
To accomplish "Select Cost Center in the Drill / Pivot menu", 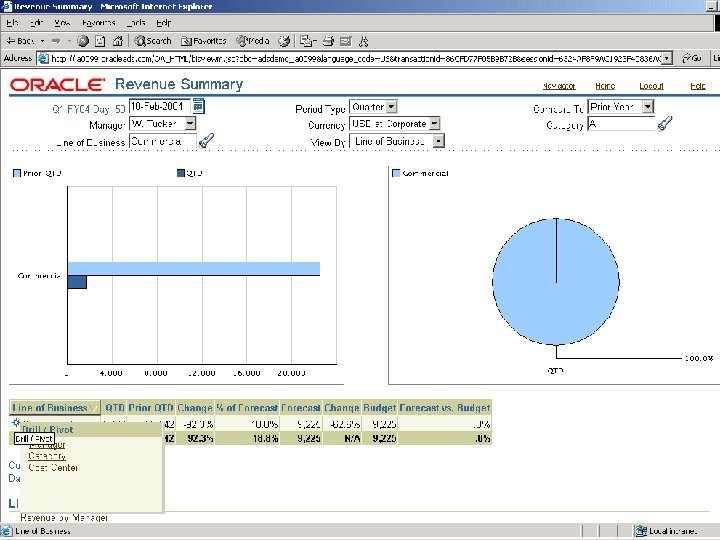I will click(53, 468).
